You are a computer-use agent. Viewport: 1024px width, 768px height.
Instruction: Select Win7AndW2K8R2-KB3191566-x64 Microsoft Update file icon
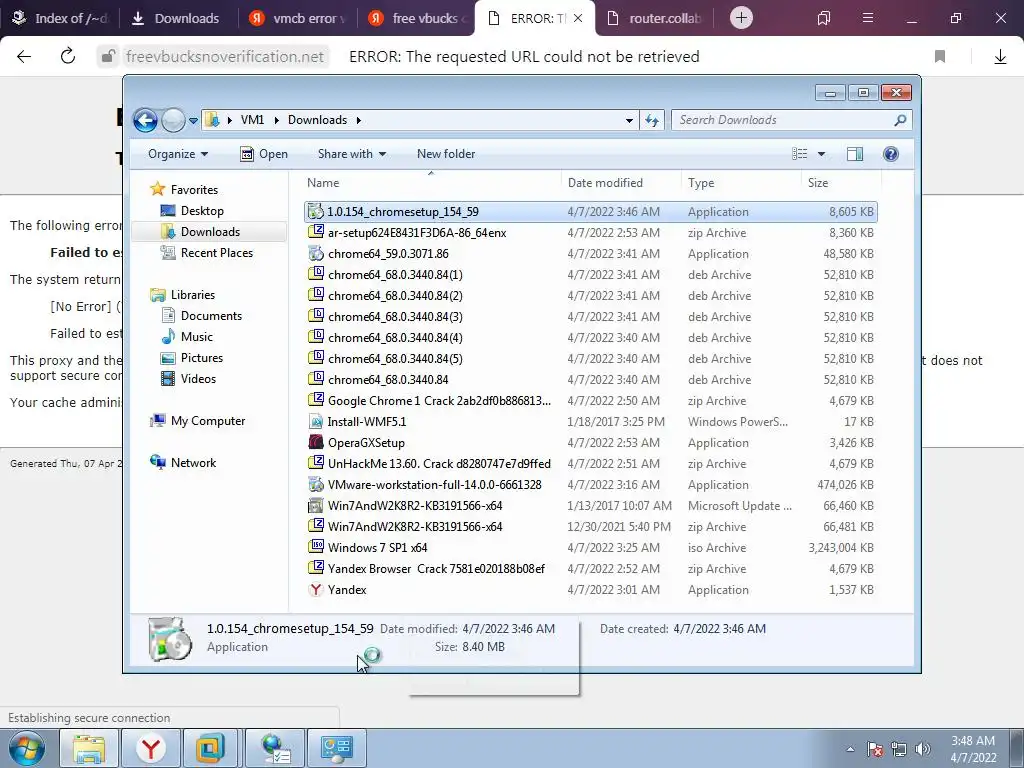[x=316, y=505]
